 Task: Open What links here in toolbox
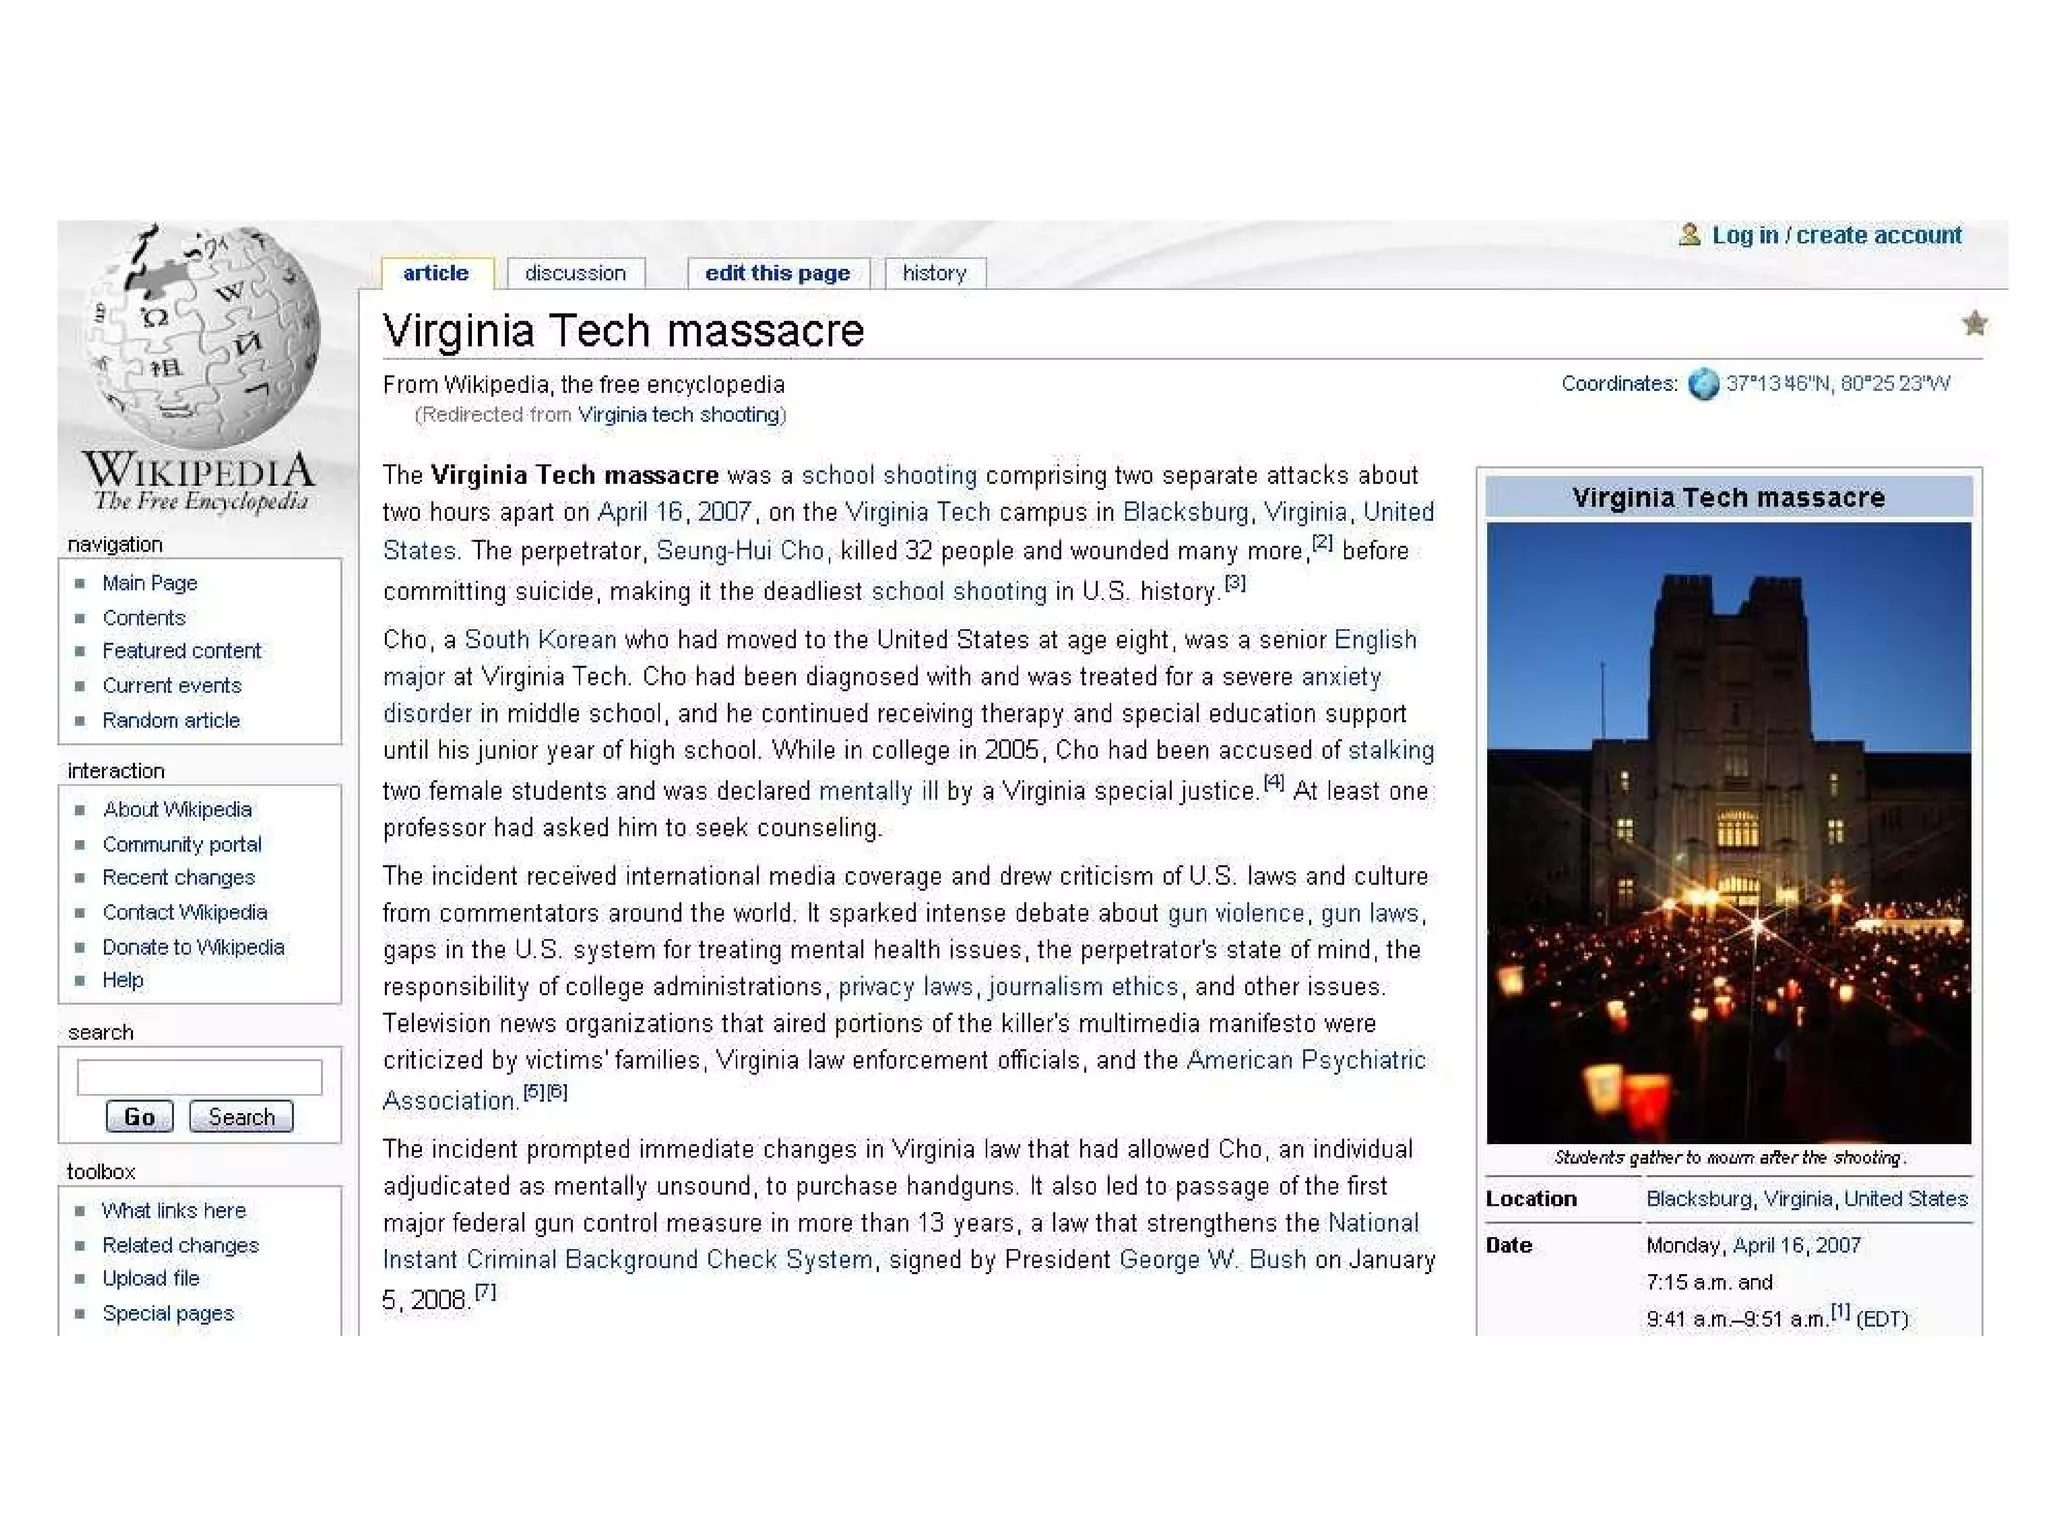point(174,1210)
